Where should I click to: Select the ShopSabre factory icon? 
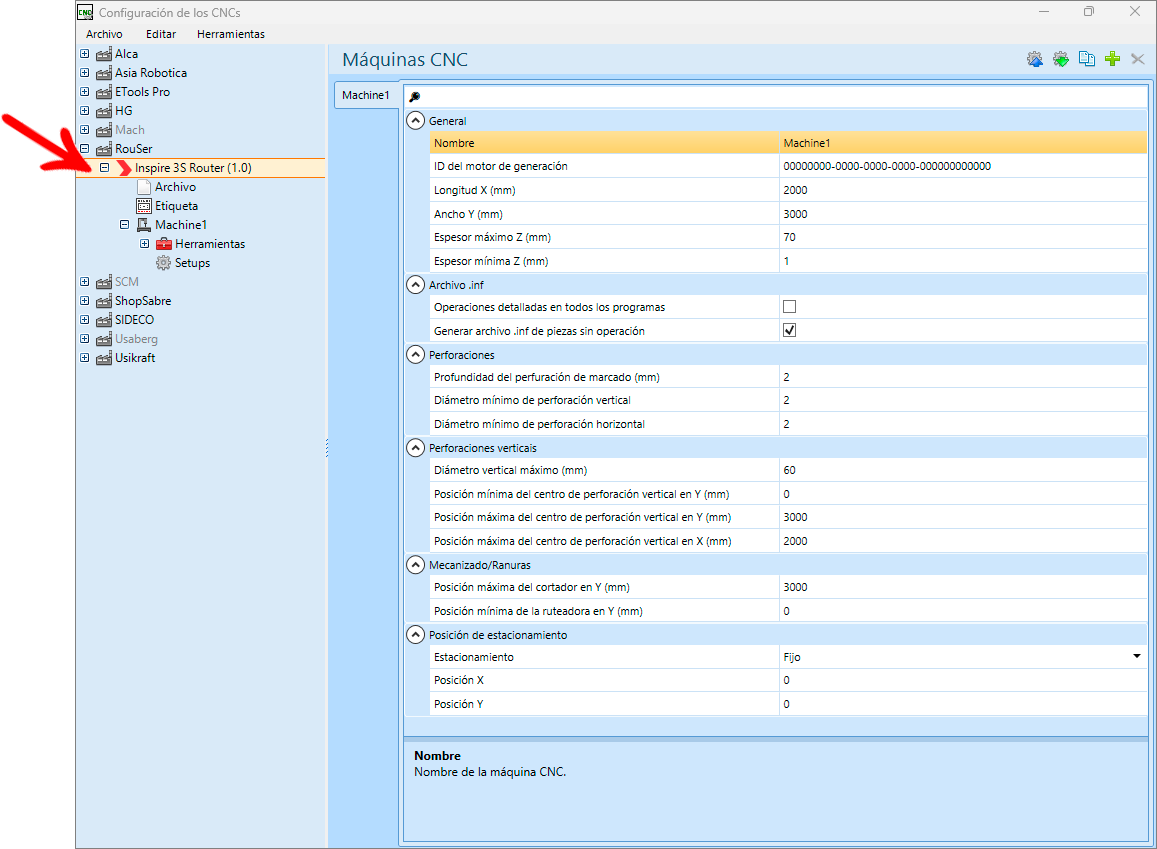[x=104, y=301]
